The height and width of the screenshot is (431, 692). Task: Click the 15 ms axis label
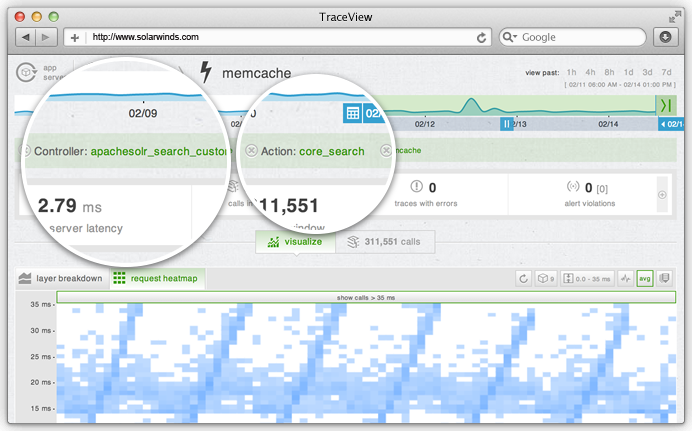pyautogui.click(x=41, y=409)
